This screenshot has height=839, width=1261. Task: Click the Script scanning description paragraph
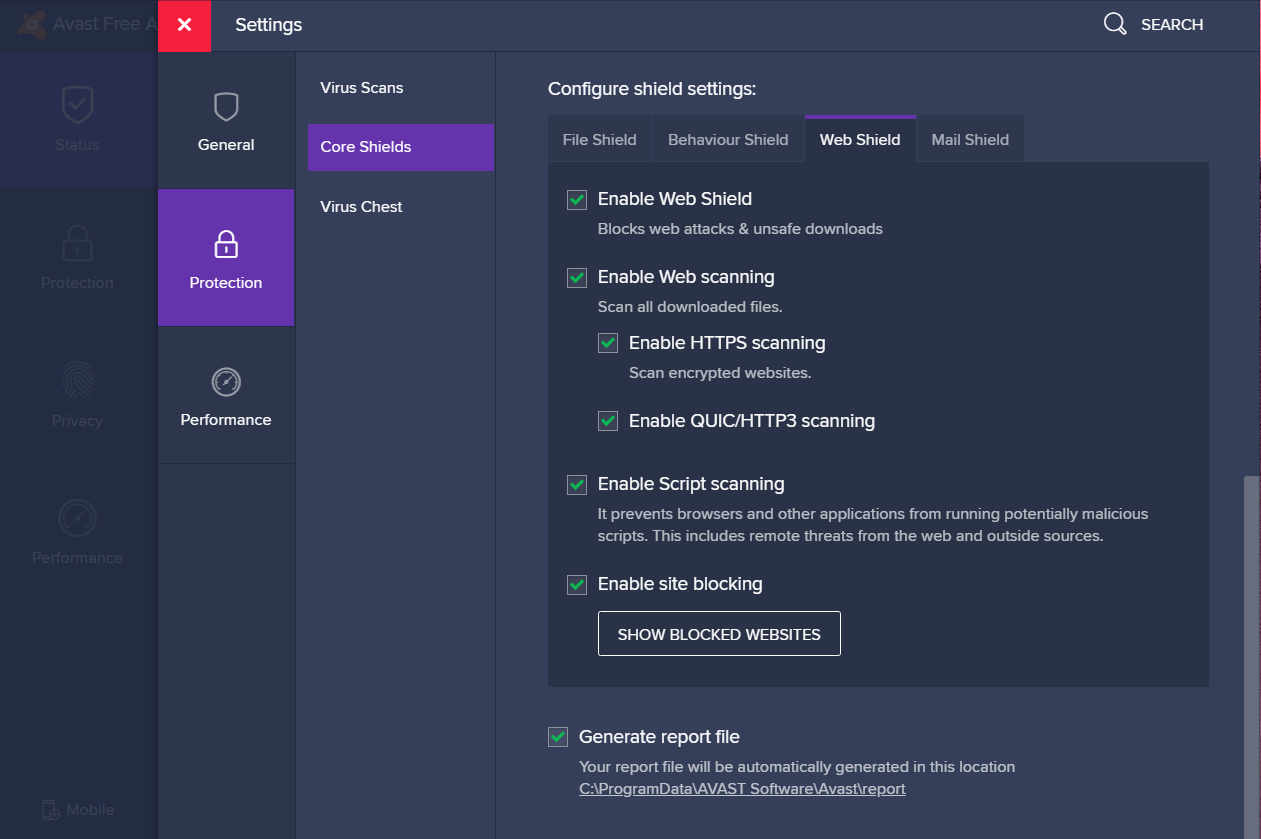[873, 525]
